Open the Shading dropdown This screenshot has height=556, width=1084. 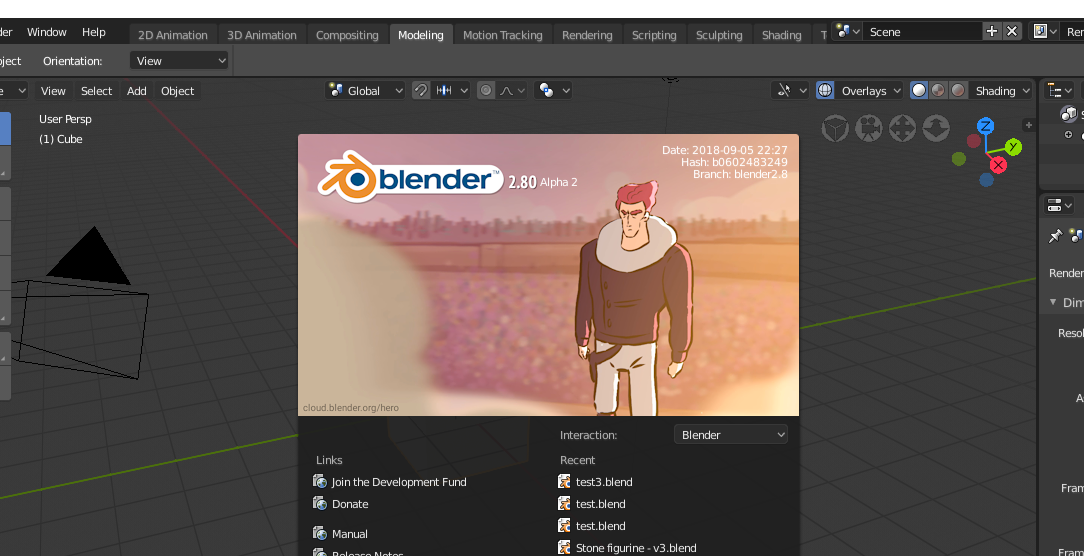(1000, 91)
